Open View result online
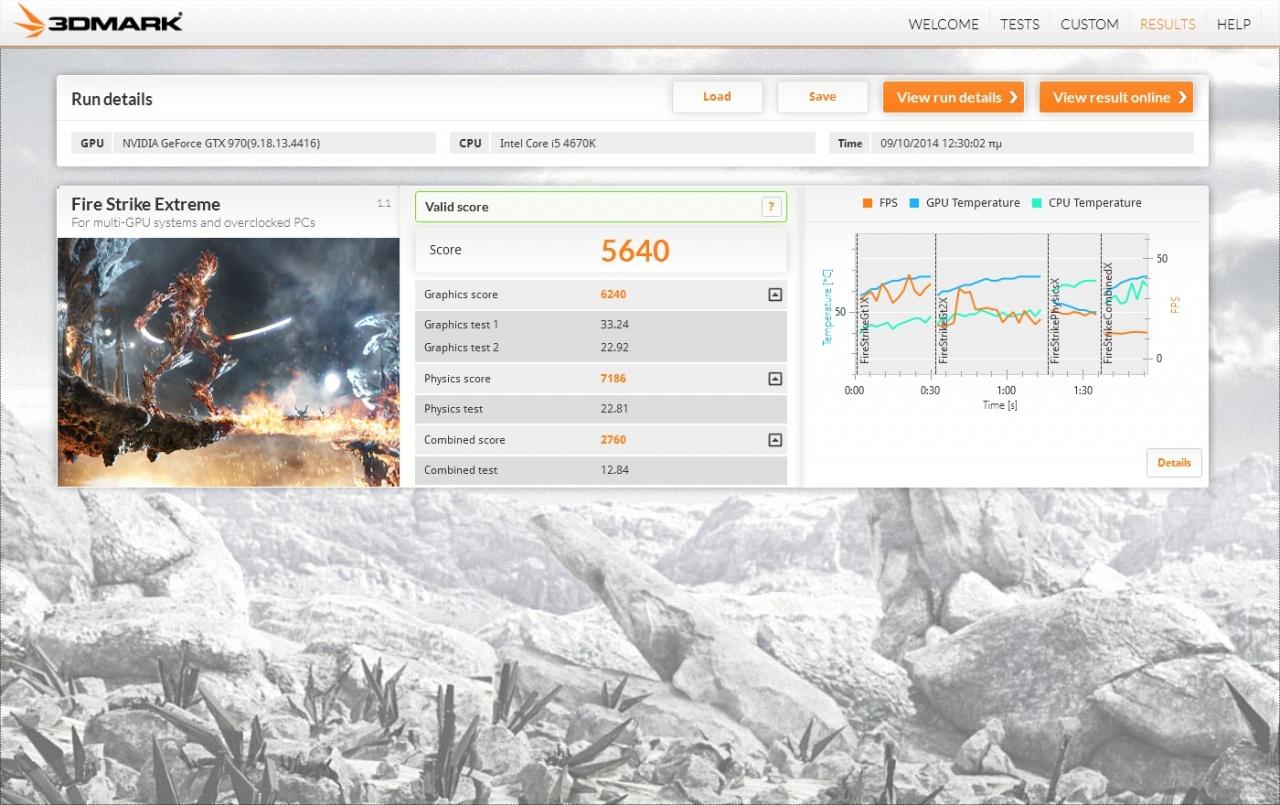 [x=1116, y=97]
